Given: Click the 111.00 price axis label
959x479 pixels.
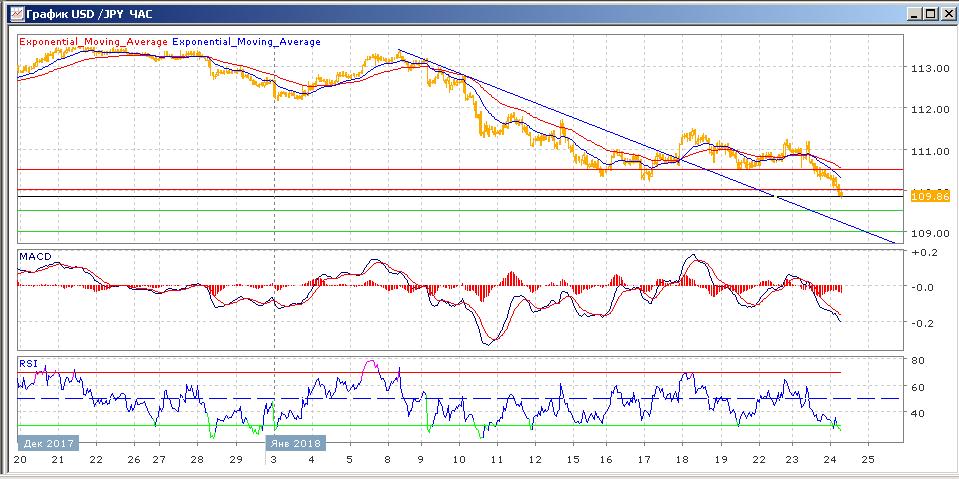Looking at the screenshot, I should click(928, 151).
